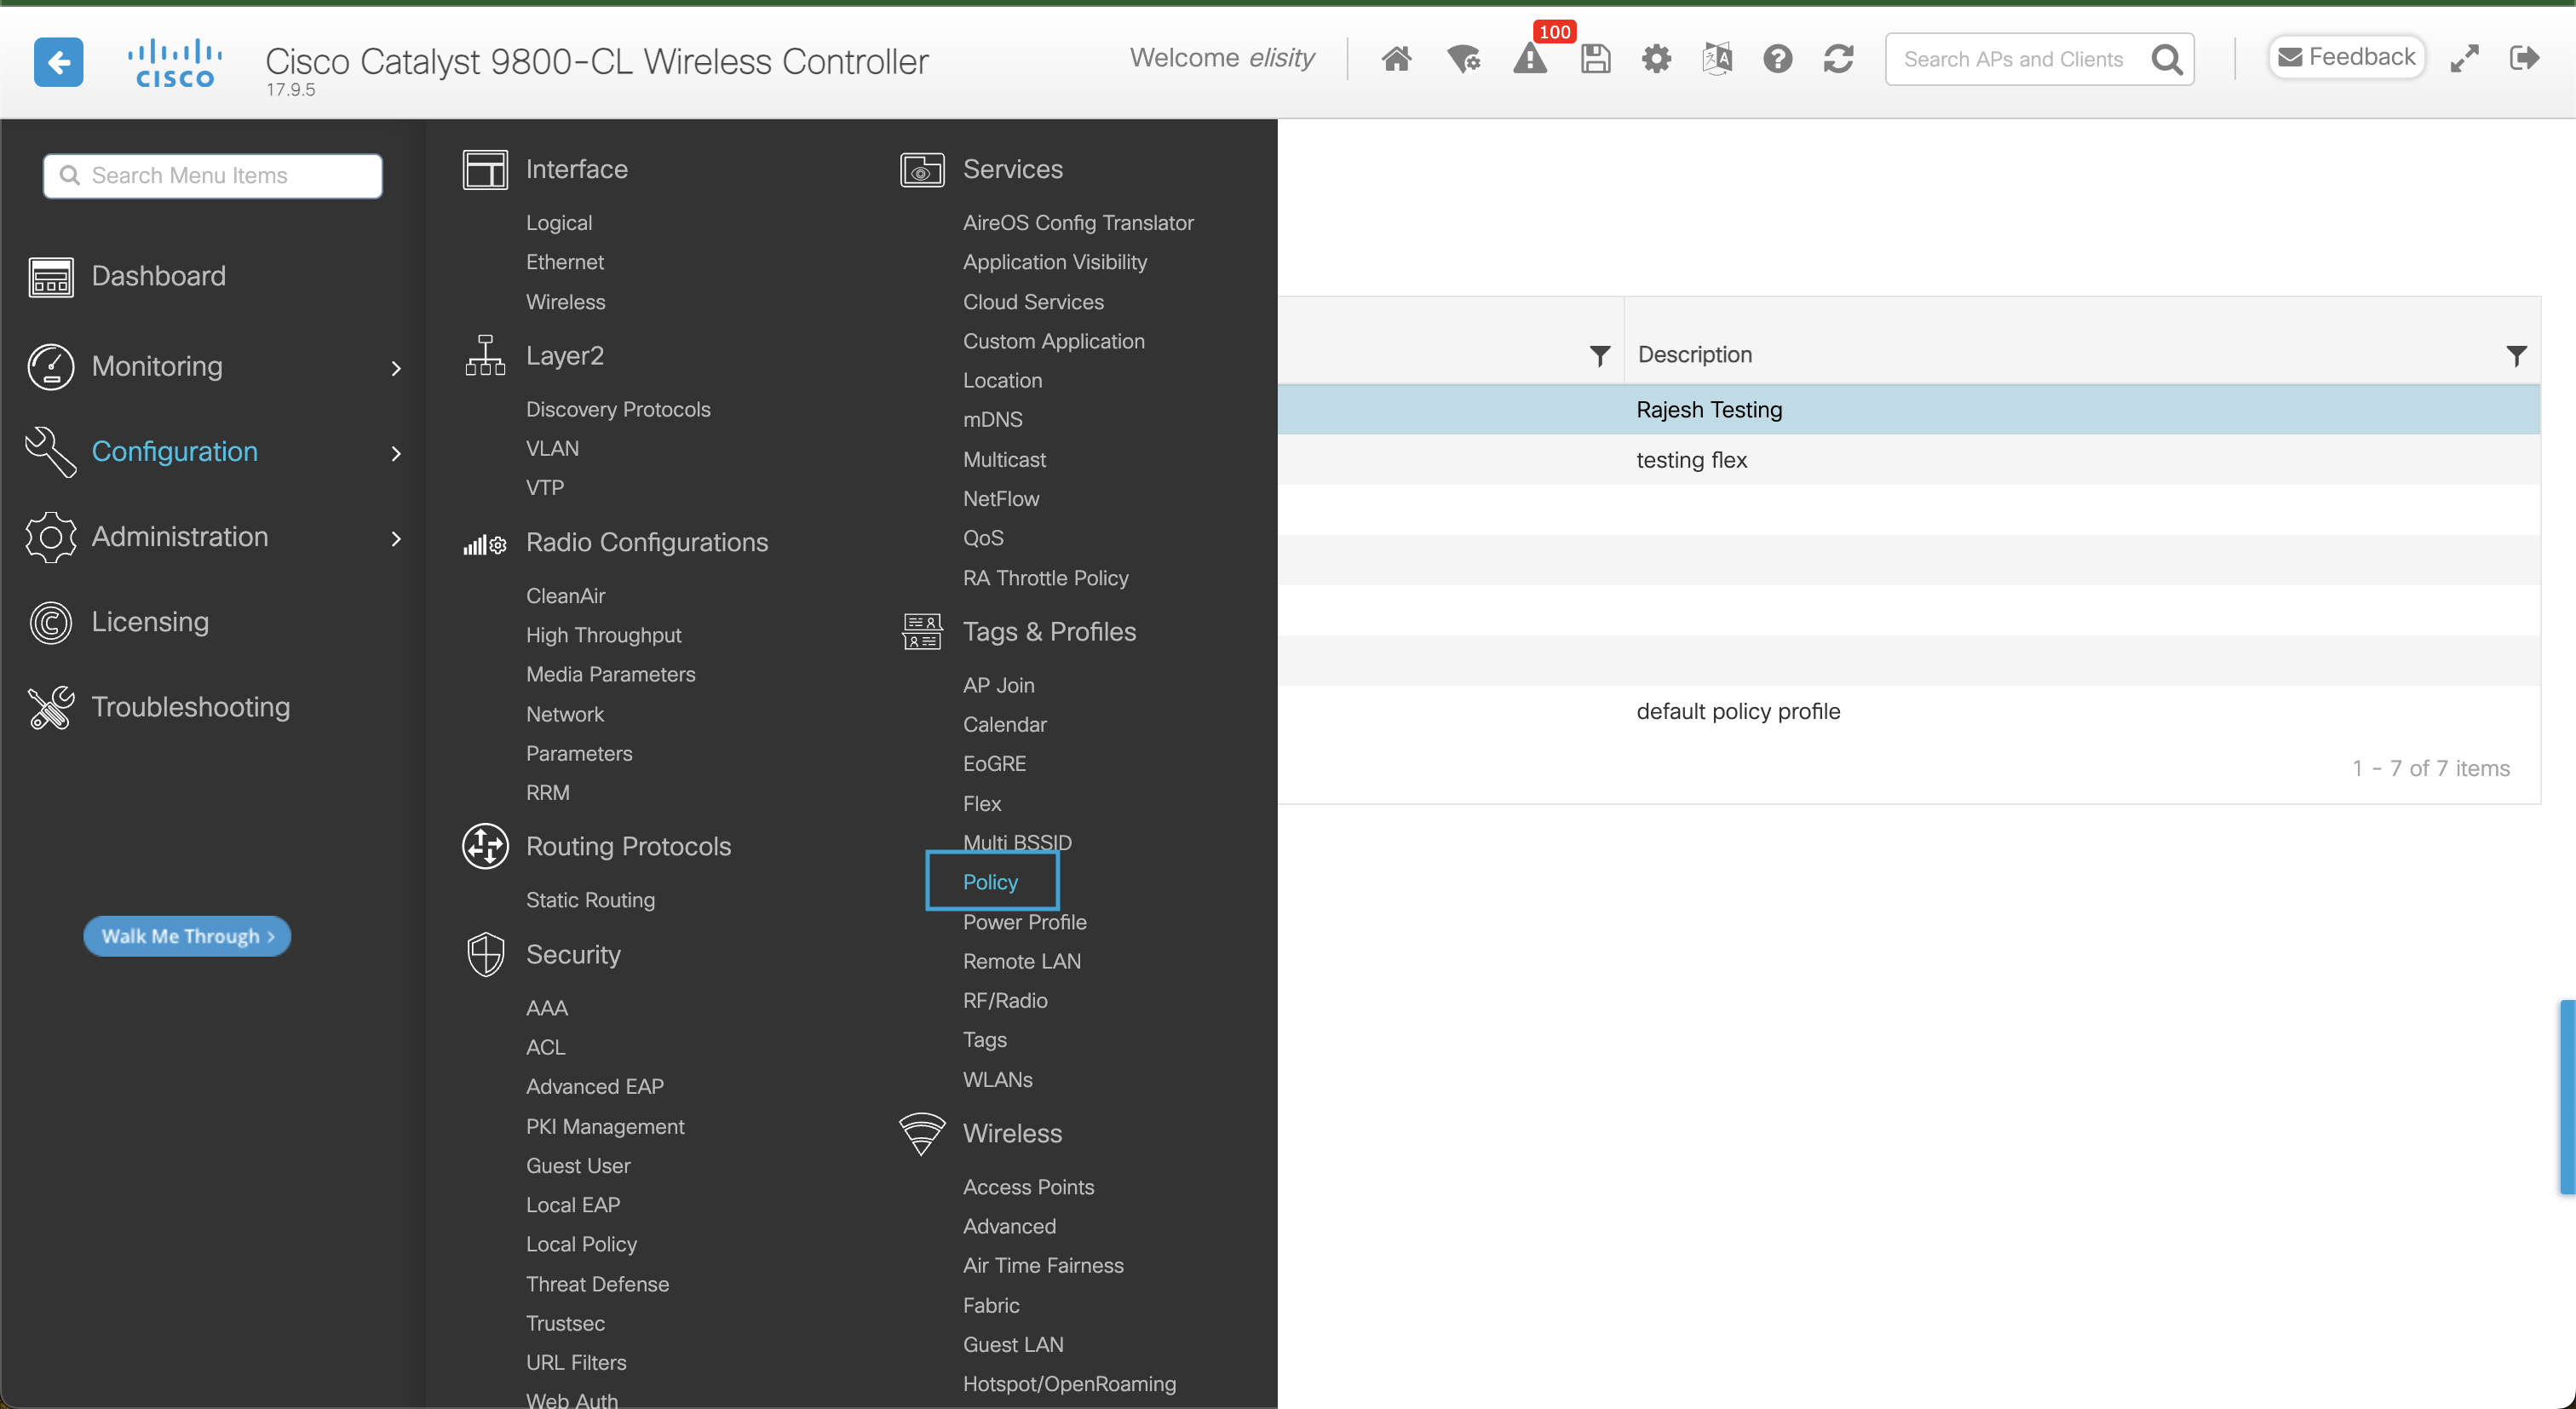Click the Walk Me Through button
Viewport: 2576px width, 1409px height.
point(187,936)
